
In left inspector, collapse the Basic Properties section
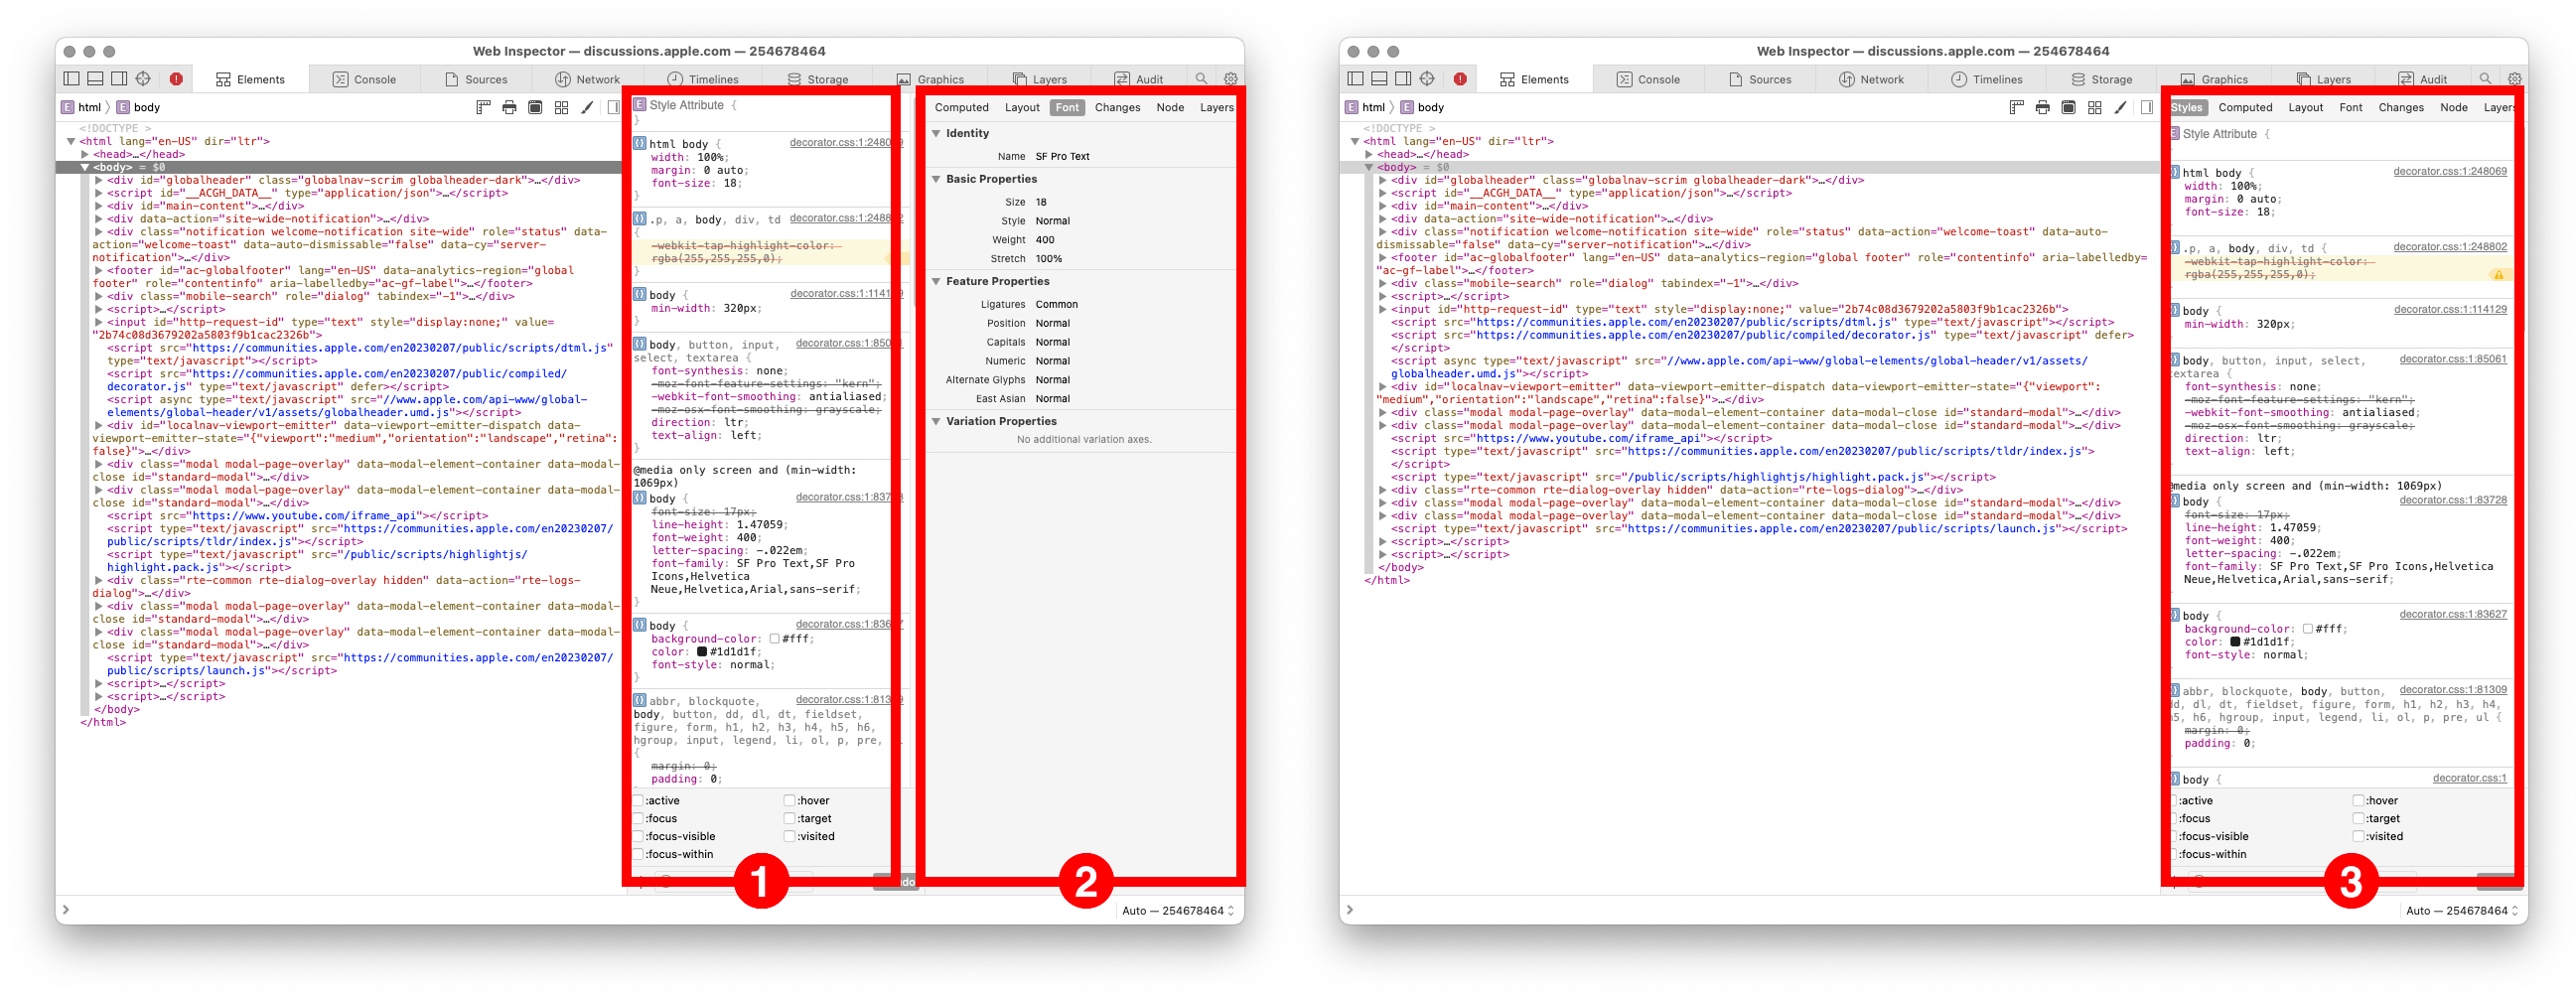pos(936,179)
